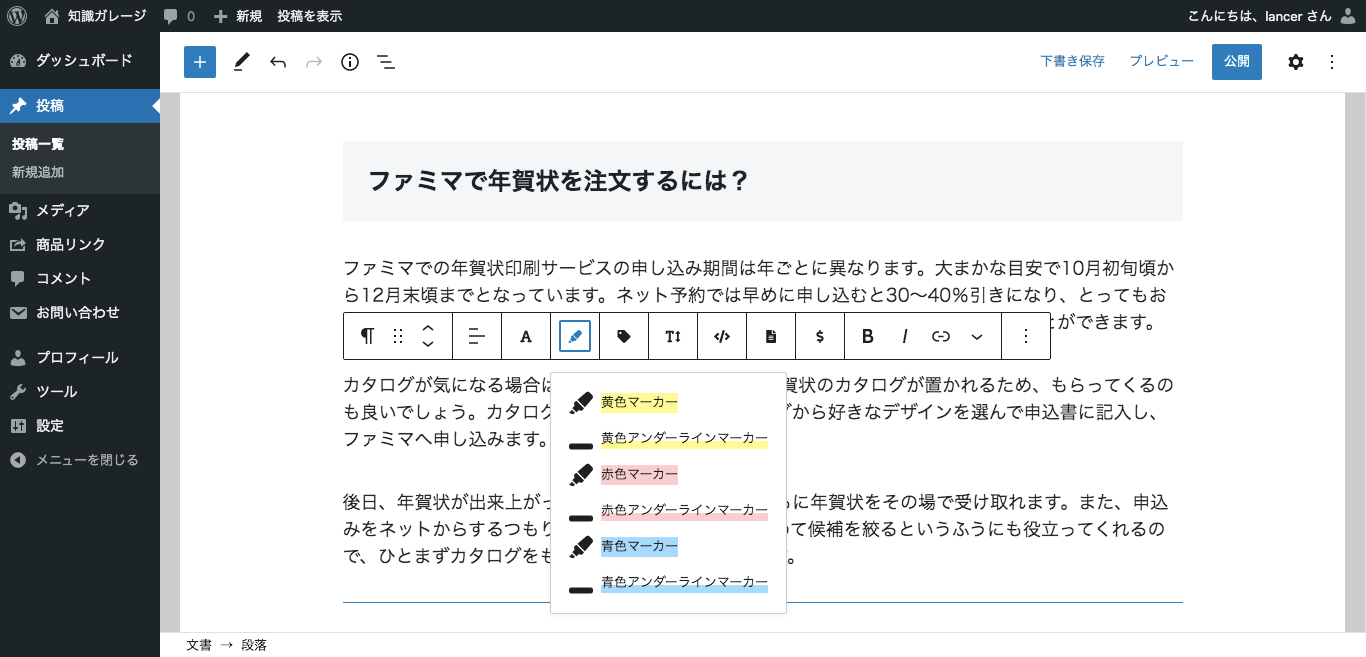This screenshot has width=1366, height=657.
Task: Click the tag icon in block toolbar
Action: (x=624, y=336)
